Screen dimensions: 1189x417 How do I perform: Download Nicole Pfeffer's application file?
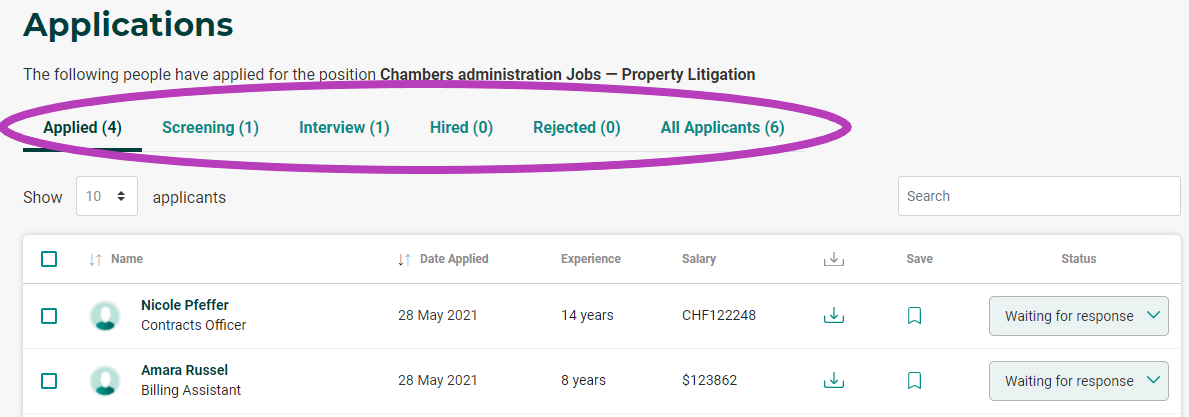[x=833, y=315]
